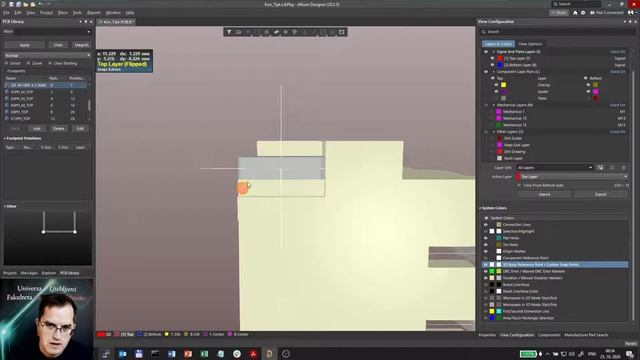This screenshot has height=360, width=640.
Task: Open Word from the Windows taskbar
Action: (171, 353)
